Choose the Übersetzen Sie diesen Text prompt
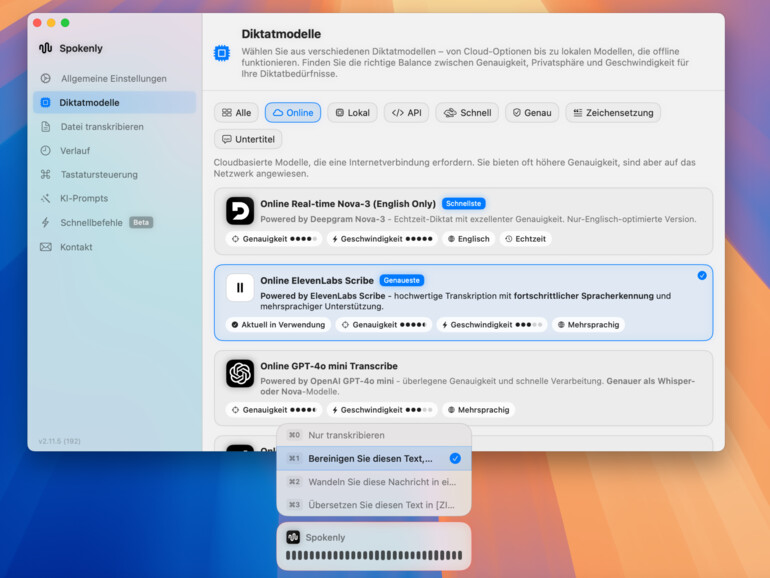The height and width of the screenshot is (578, 770). pyautogui.click(x=374, y=505)
